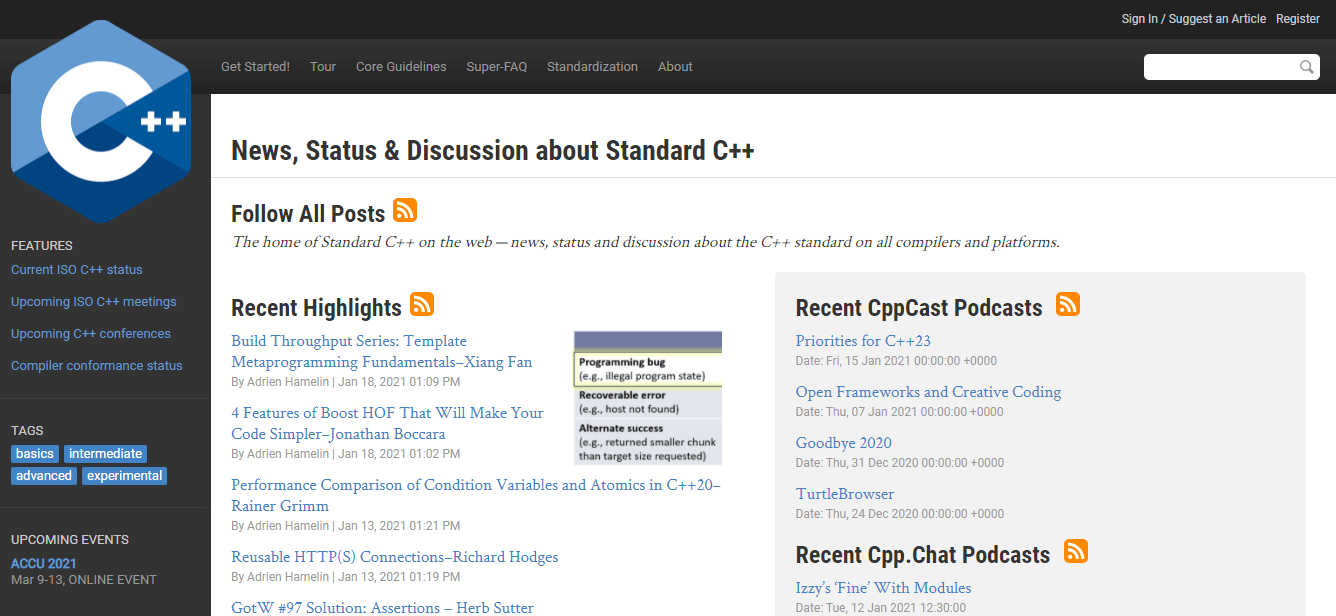Select the basics tag
Image resolution: width=1336 pixels, height=616 pixels.
click(35, 454)
